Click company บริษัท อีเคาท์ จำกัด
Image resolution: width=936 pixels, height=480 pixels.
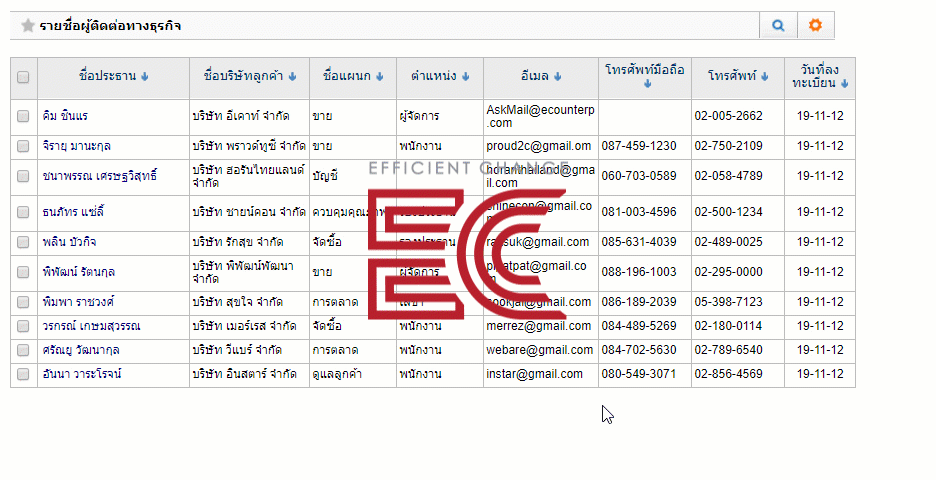click(x=241, y=116)
